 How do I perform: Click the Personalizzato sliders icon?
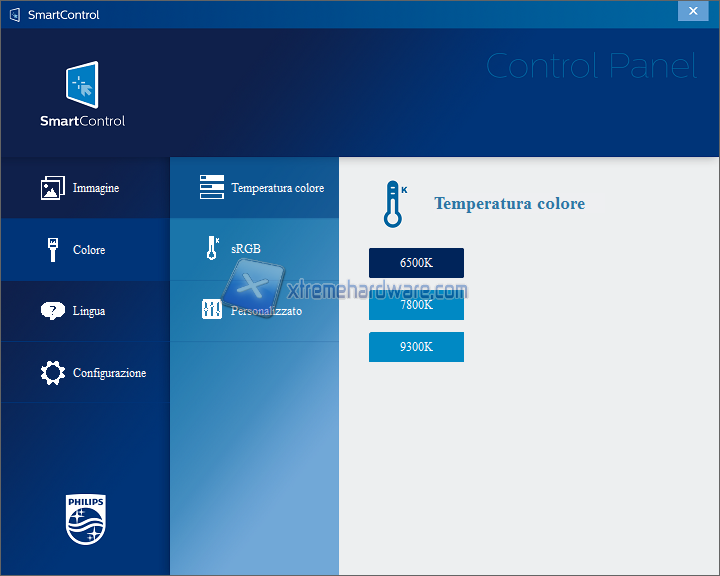point(212,310)
